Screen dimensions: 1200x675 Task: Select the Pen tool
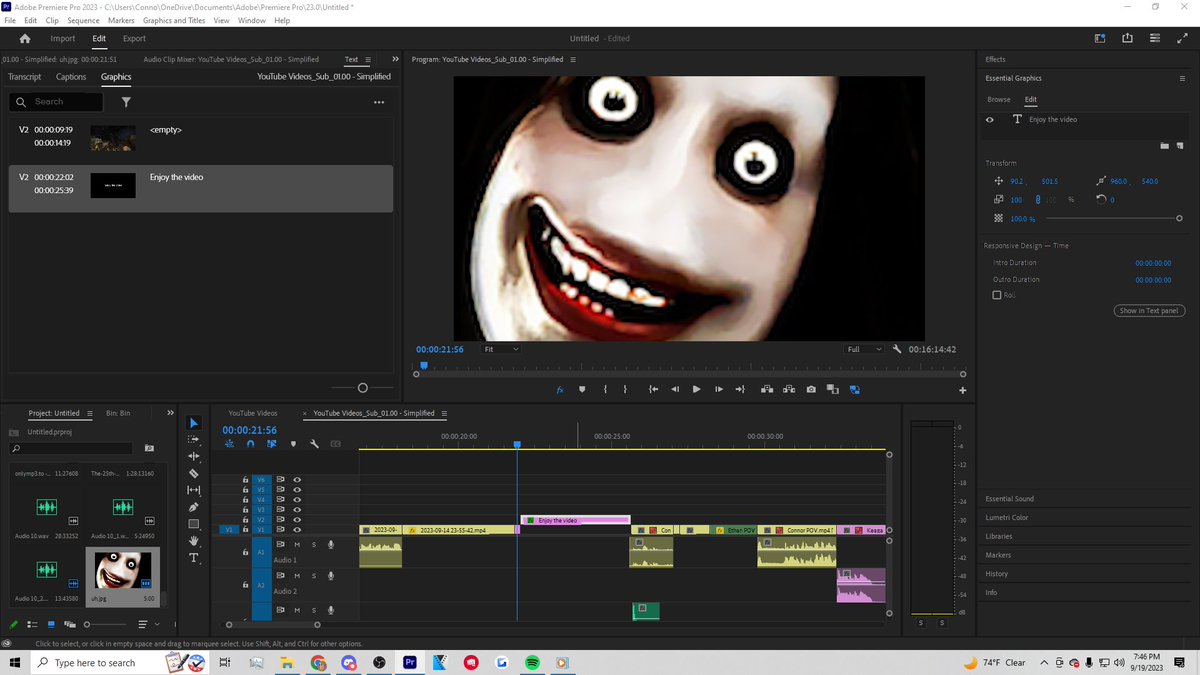click(194, 507)
